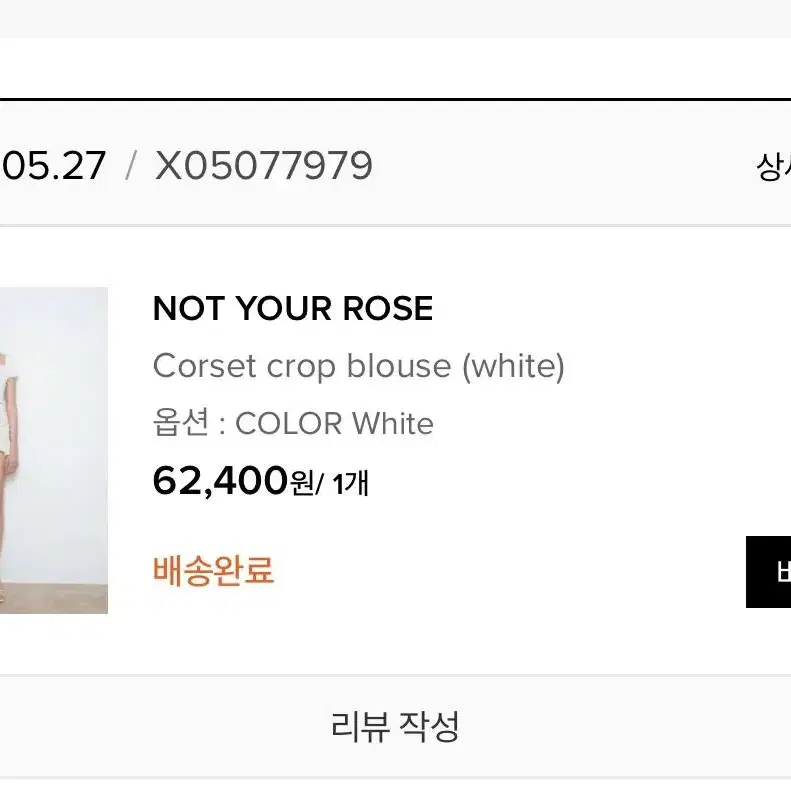Image resolution: width=791 pixels, height=791 pixels.
Task: Click the light gray bar at the top
Action: click(396, 19)
